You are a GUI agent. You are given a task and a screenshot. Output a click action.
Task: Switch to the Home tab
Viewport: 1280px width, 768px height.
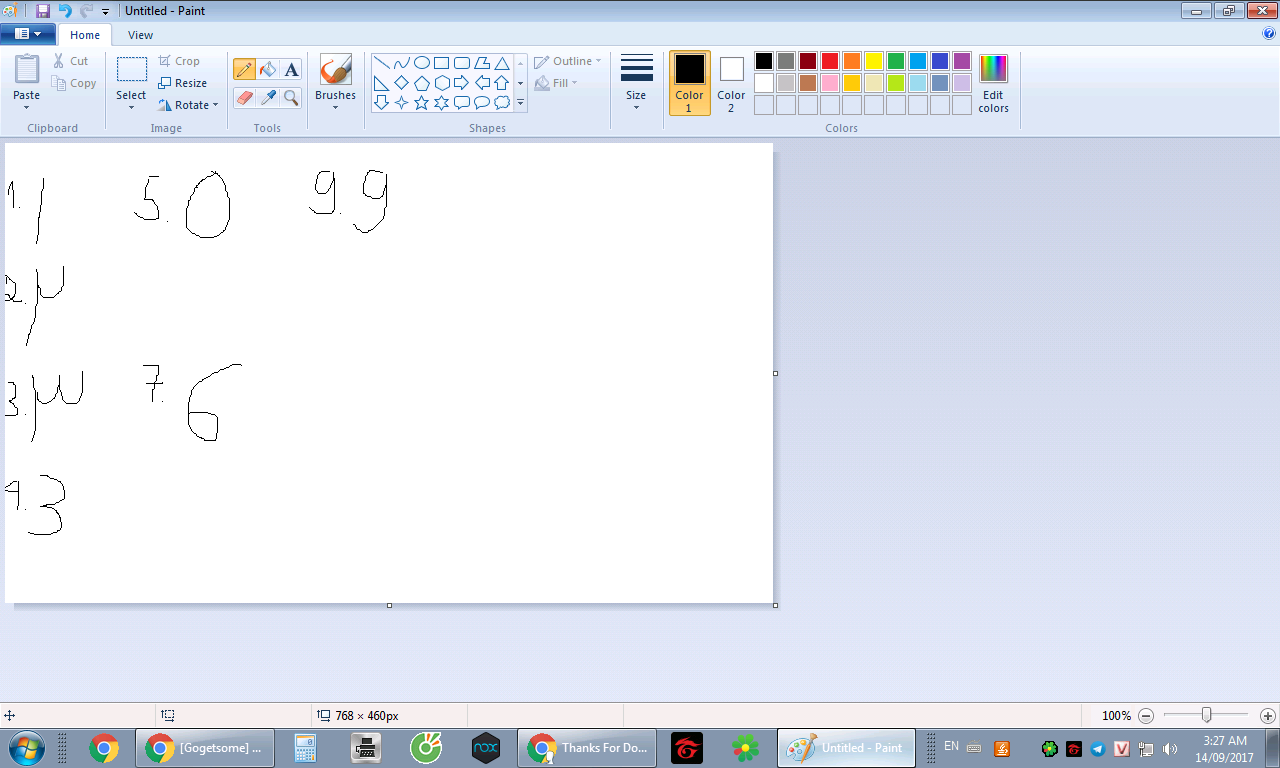(85, 35)
